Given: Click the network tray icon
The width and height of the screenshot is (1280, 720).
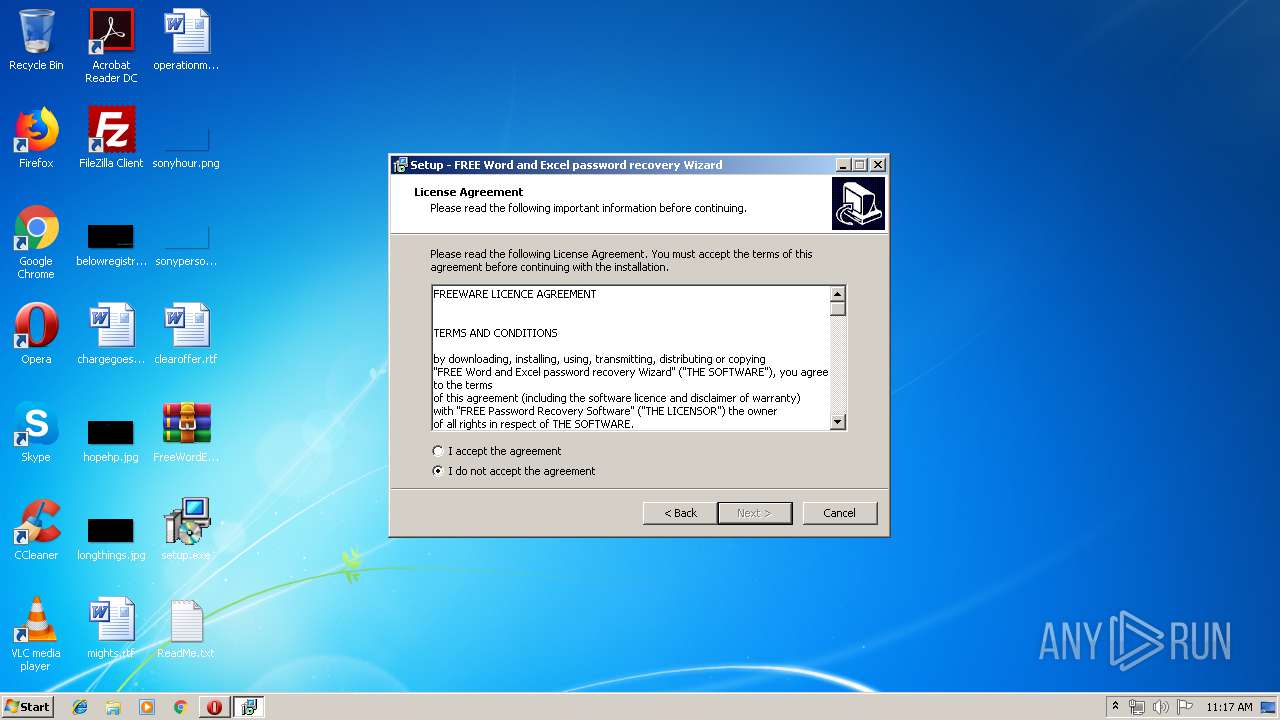Looking at the screenshot, I should [1137, 707].
